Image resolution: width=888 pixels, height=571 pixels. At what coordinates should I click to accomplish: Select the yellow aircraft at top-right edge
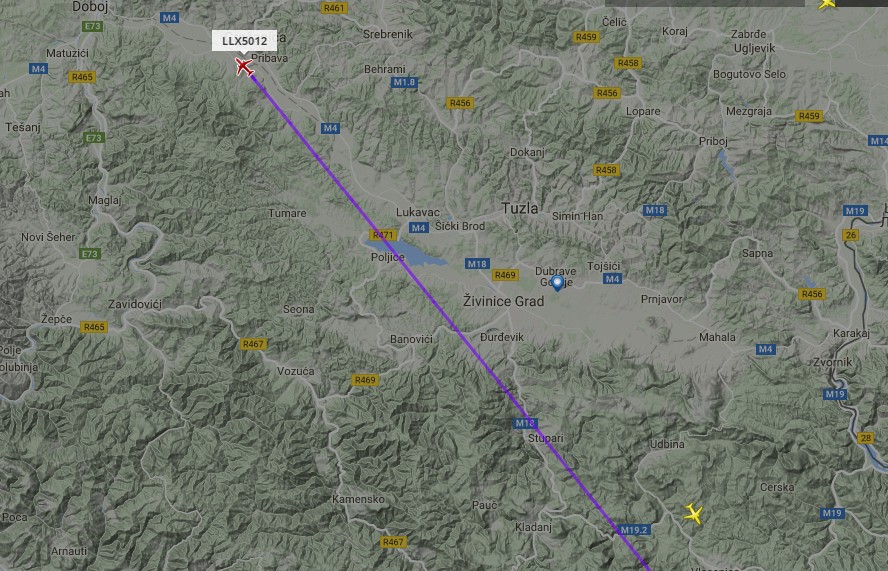pos(827,4)
